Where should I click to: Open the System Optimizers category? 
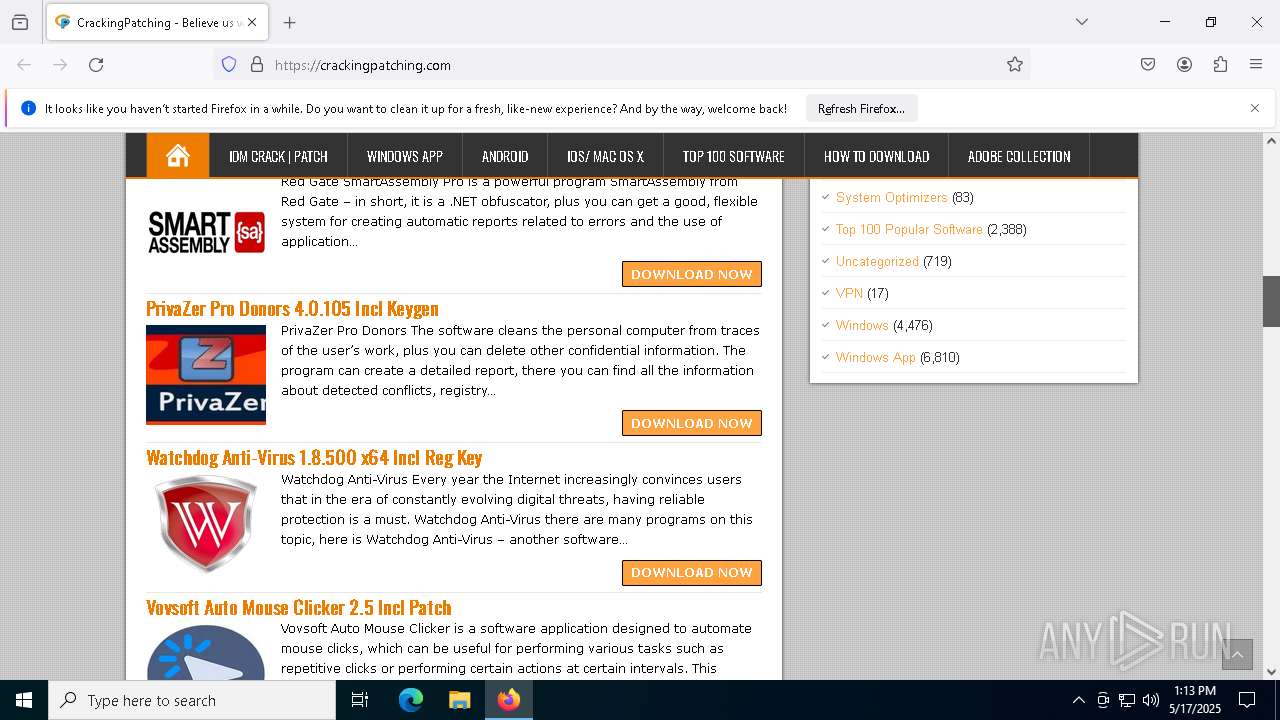tap(891, 197)
